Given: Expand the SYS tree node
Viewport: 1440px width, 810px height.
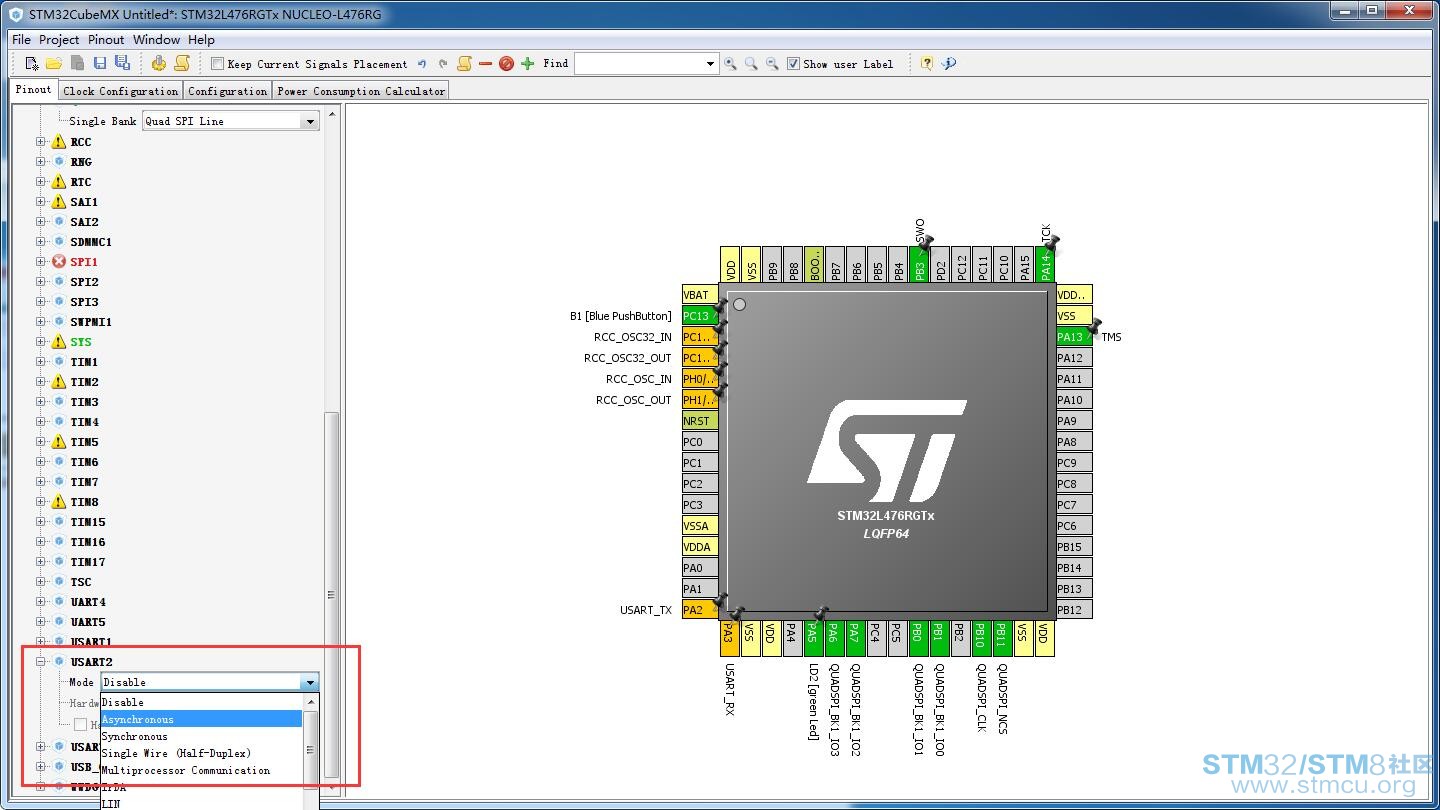Looking at the screenshot, I should coord(41,342).
